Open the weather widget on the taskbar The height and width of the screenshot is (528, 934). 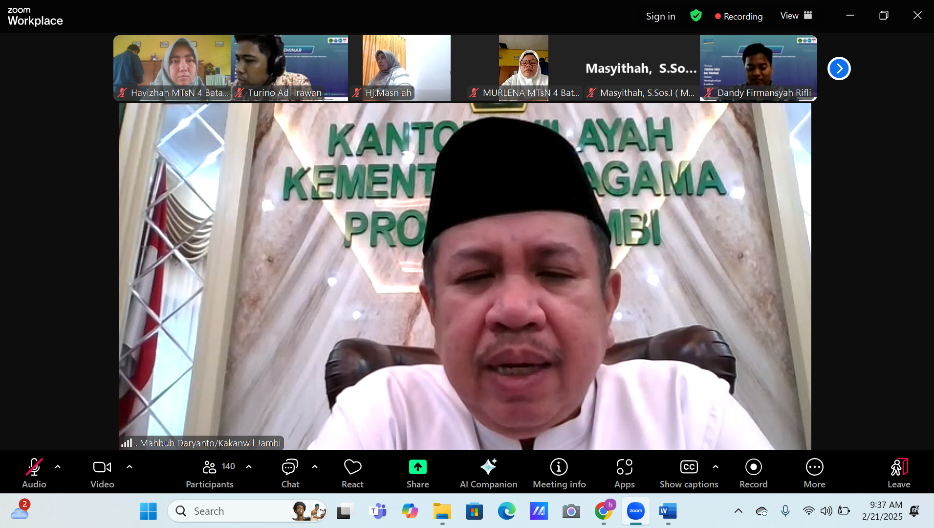tap(20, 511)
